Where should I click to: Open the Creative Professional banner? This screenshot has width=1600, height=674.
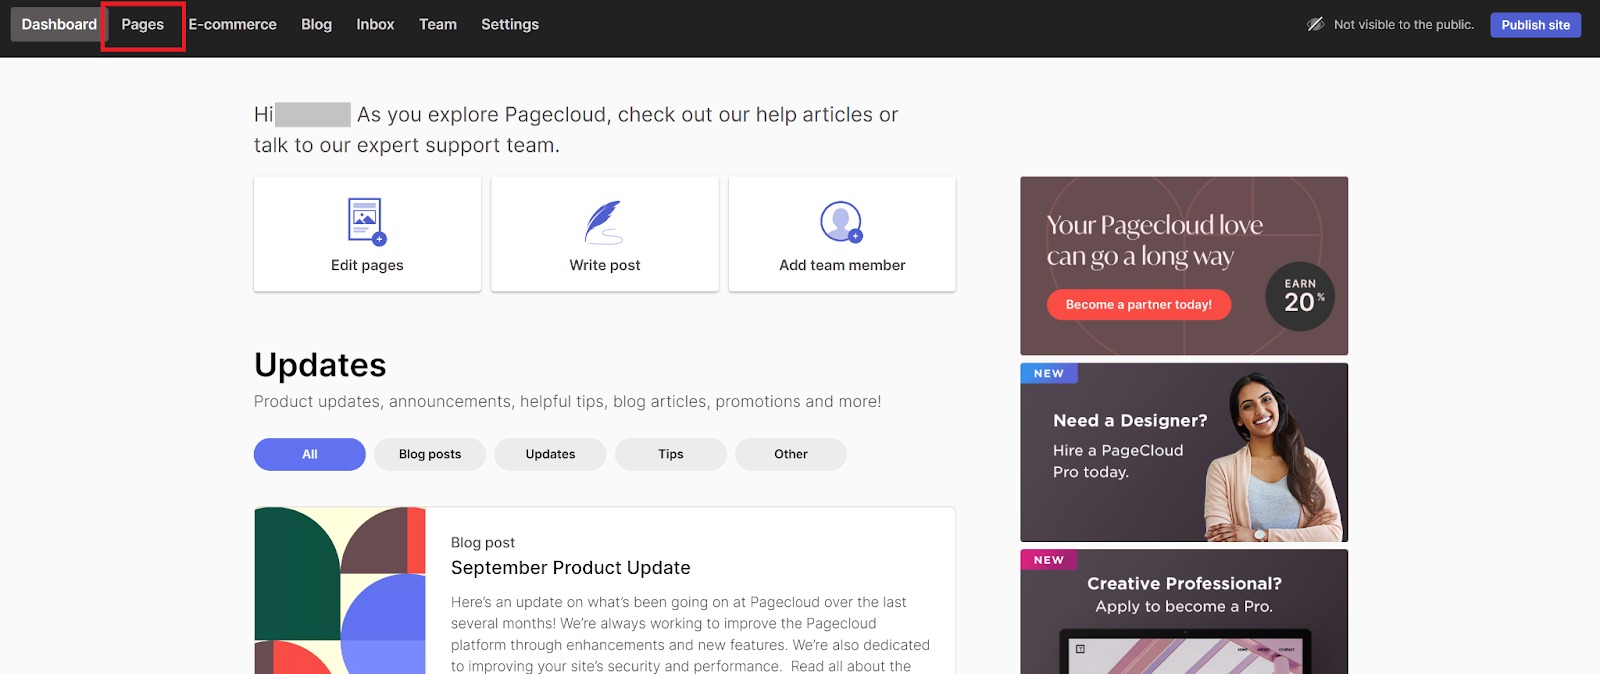click(x=1184, y=611)
